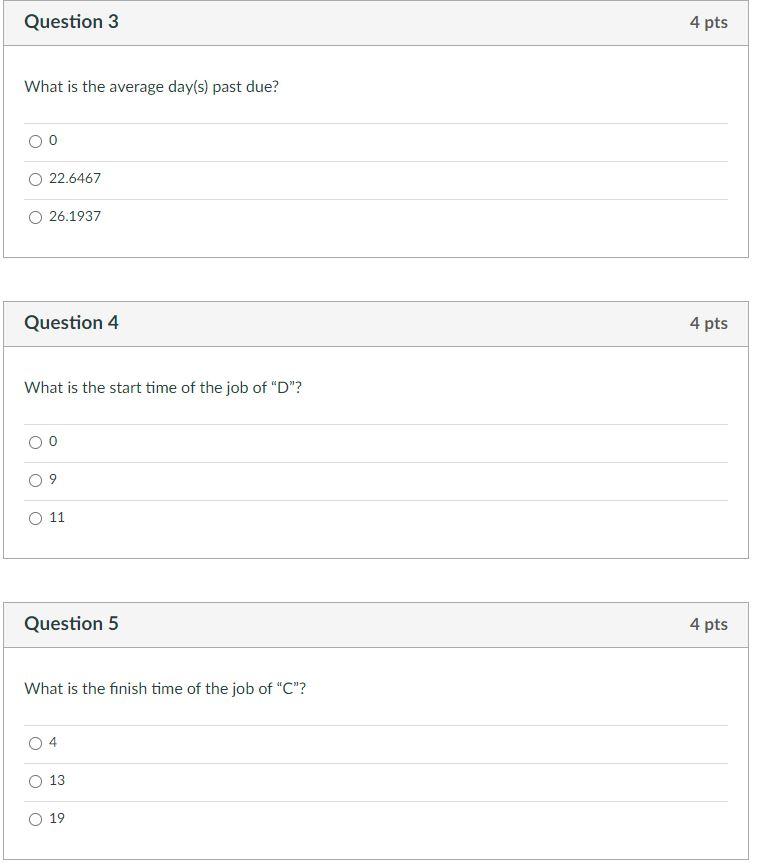Click the 4 pts label for Question 3
This screenshot has width=757, height=868.
tap(710, 21)
